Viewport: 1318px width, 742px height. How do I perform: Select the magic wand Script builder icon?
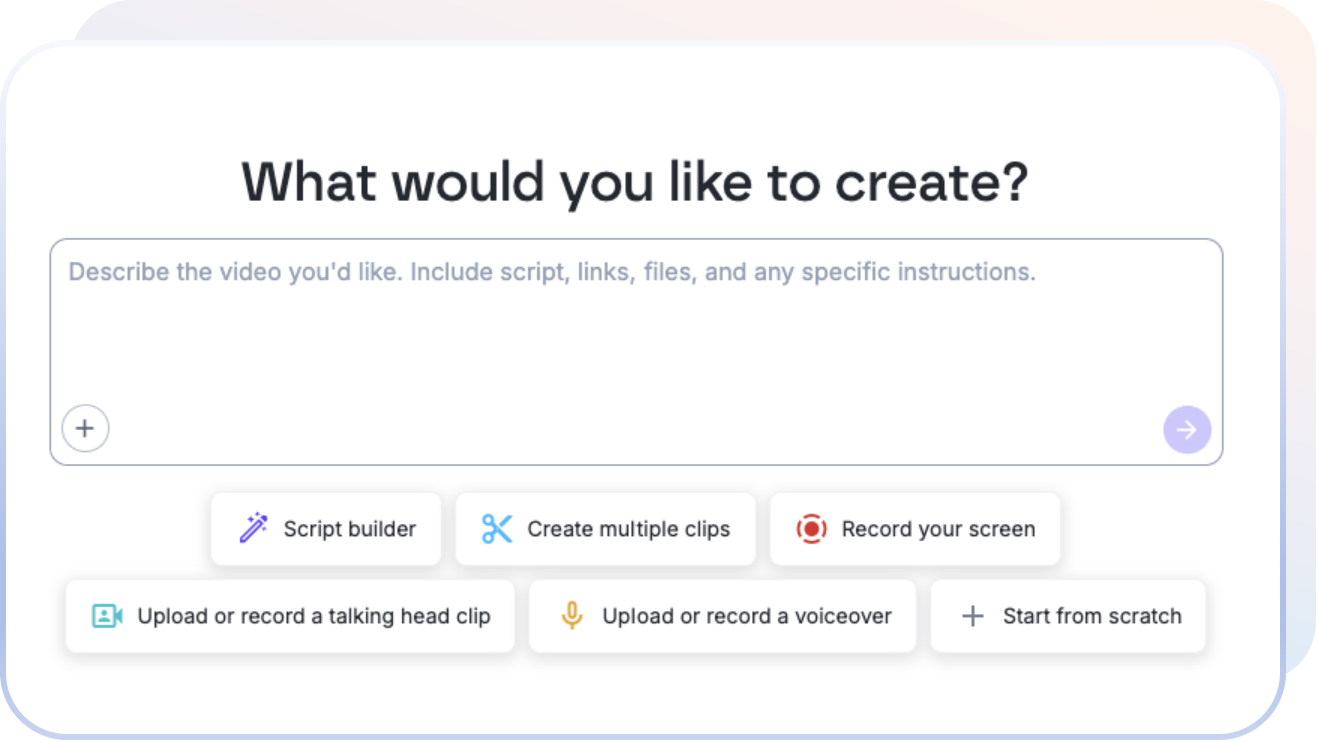254,528
